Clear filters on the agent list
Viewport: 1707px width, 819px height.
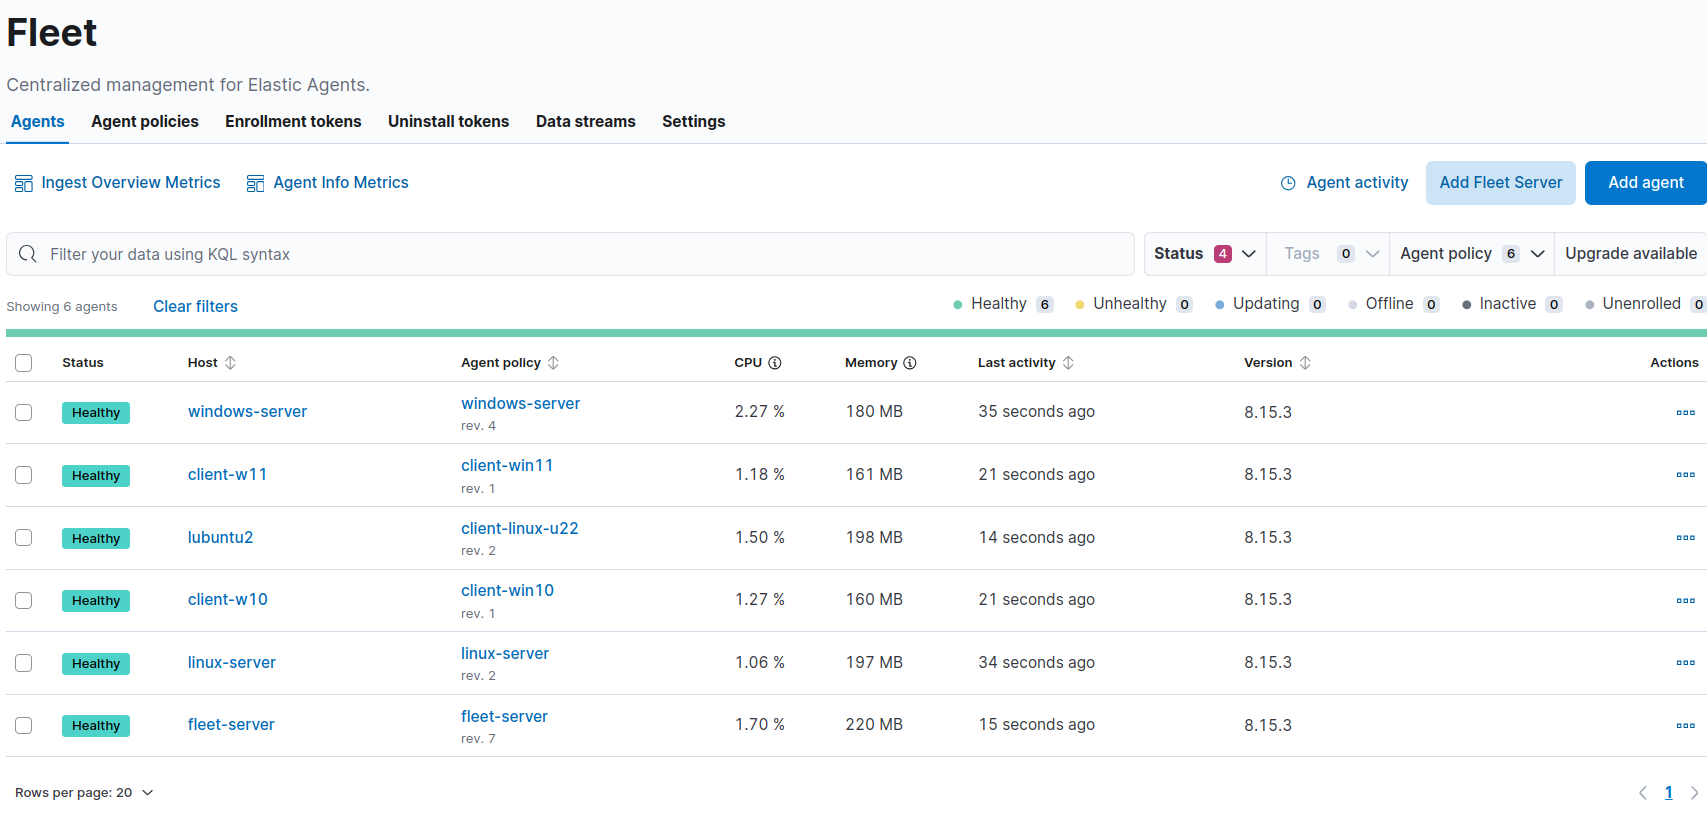tap(195, 306)
